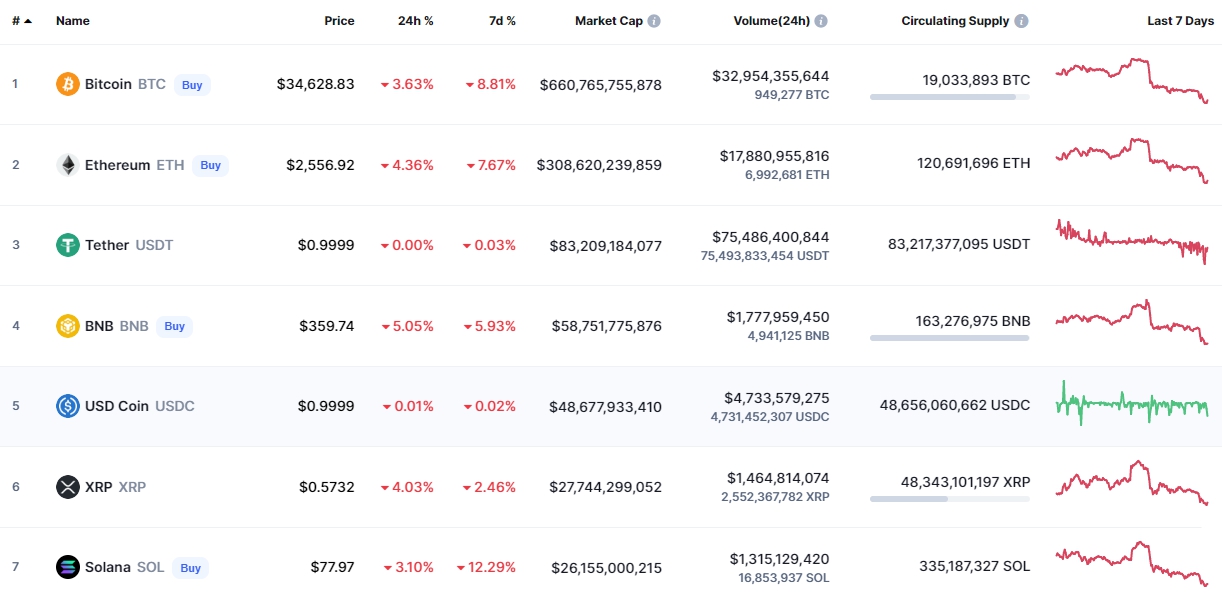Sort table by rank number column

22,21
